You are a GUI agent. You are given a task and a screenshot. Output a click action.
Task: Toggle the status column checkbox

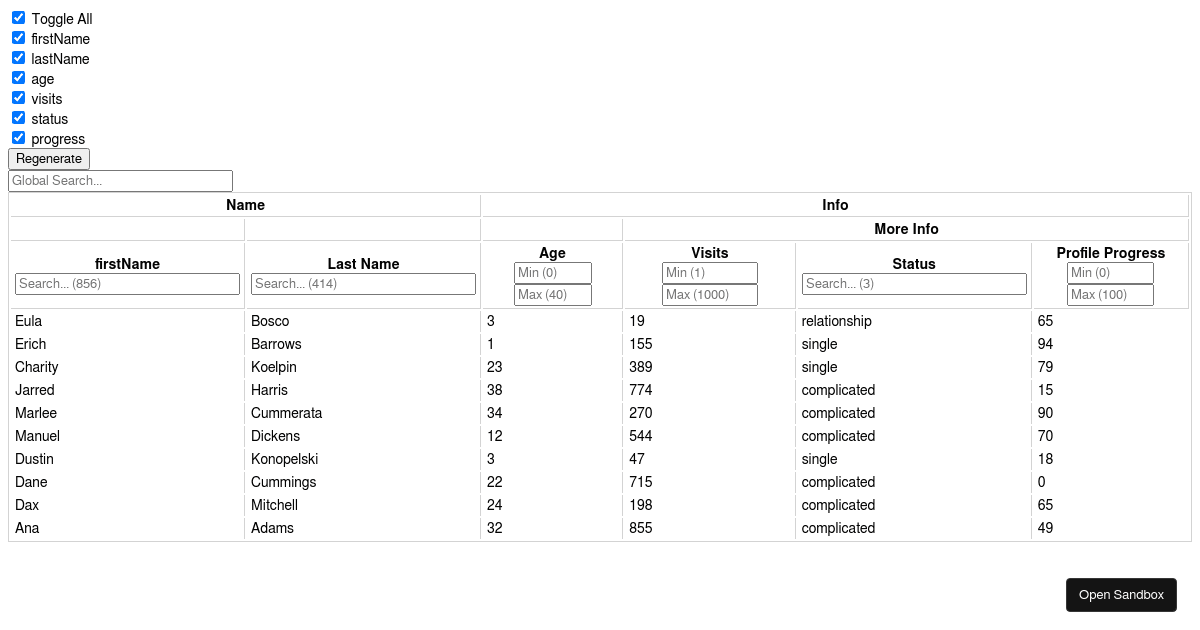pyautogui.click(x=18, y=117)
